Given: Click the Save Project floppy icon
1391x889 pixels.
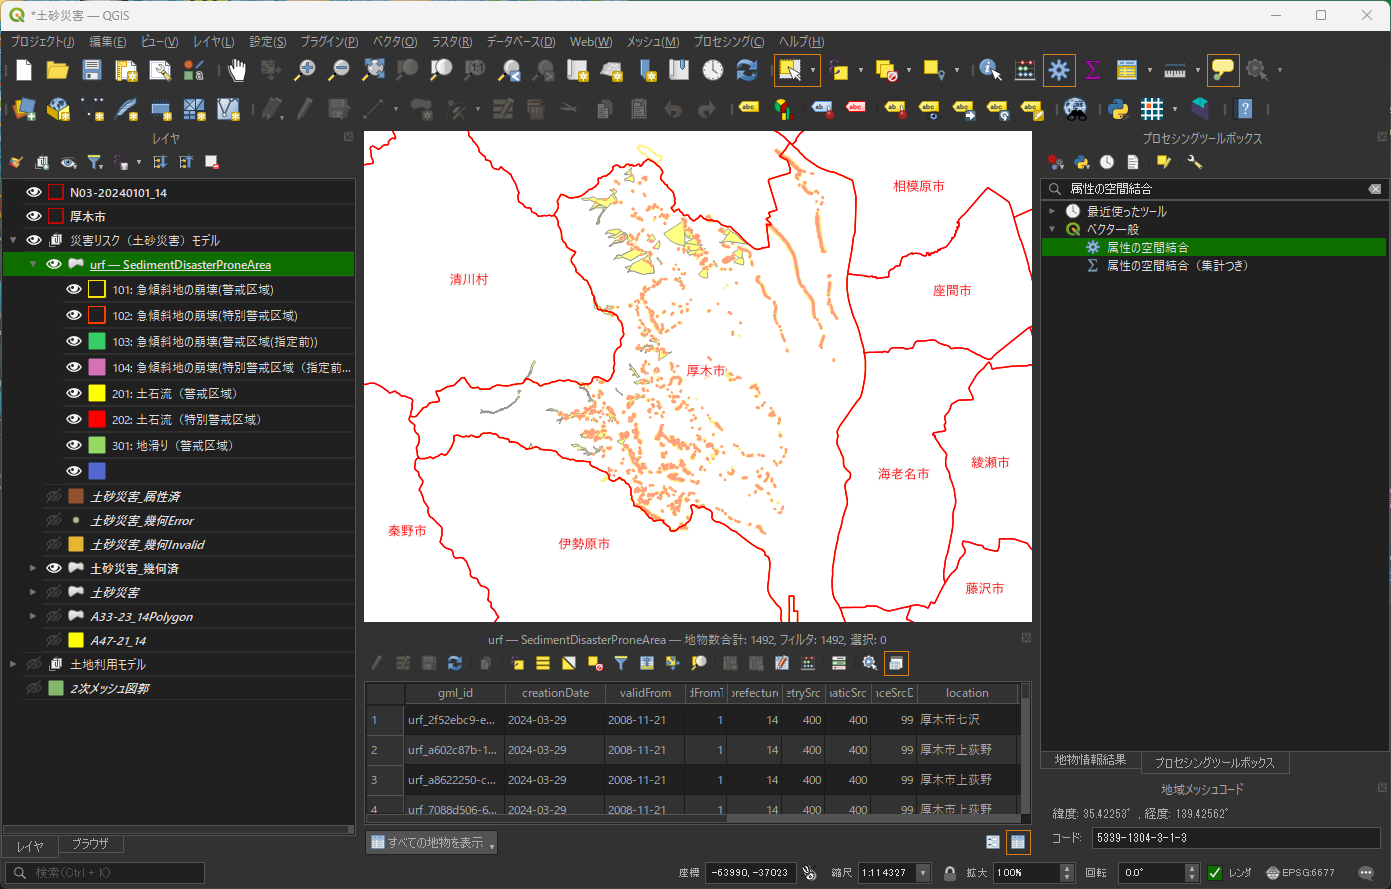Looking at the screenshot, I should pos(92,70).
